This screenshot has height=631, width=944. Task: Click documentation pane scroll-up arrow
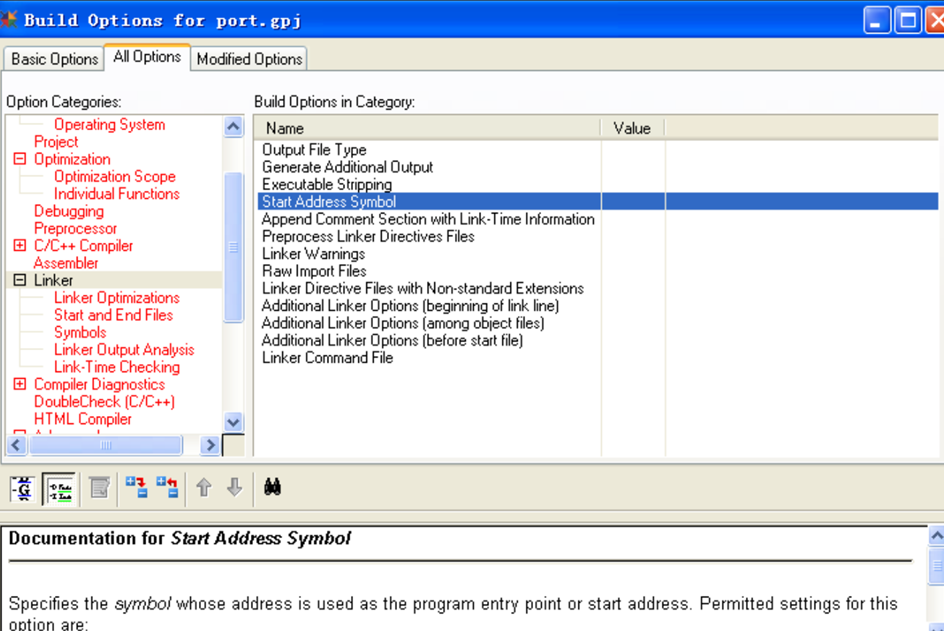click(936, 535)
